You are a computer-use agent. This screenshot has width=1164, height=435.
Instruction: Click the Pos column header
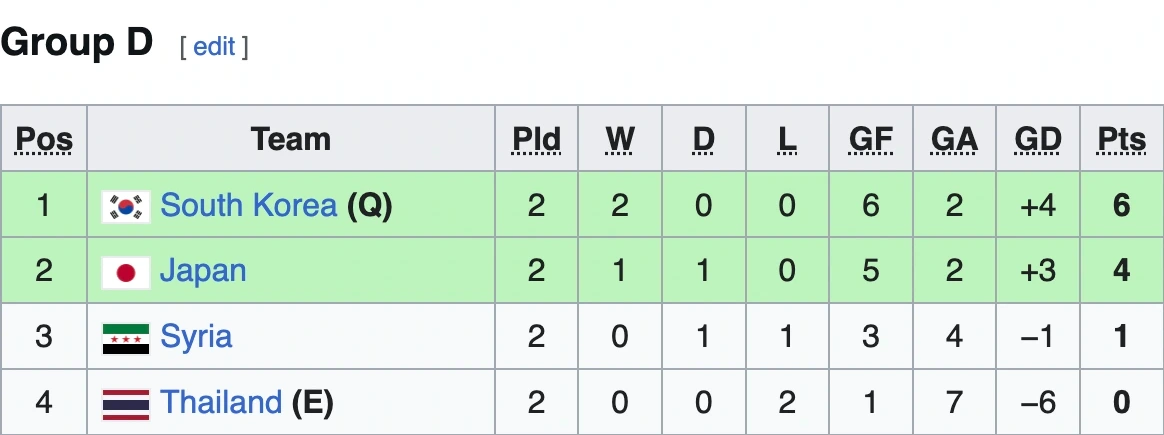[44, 139]
